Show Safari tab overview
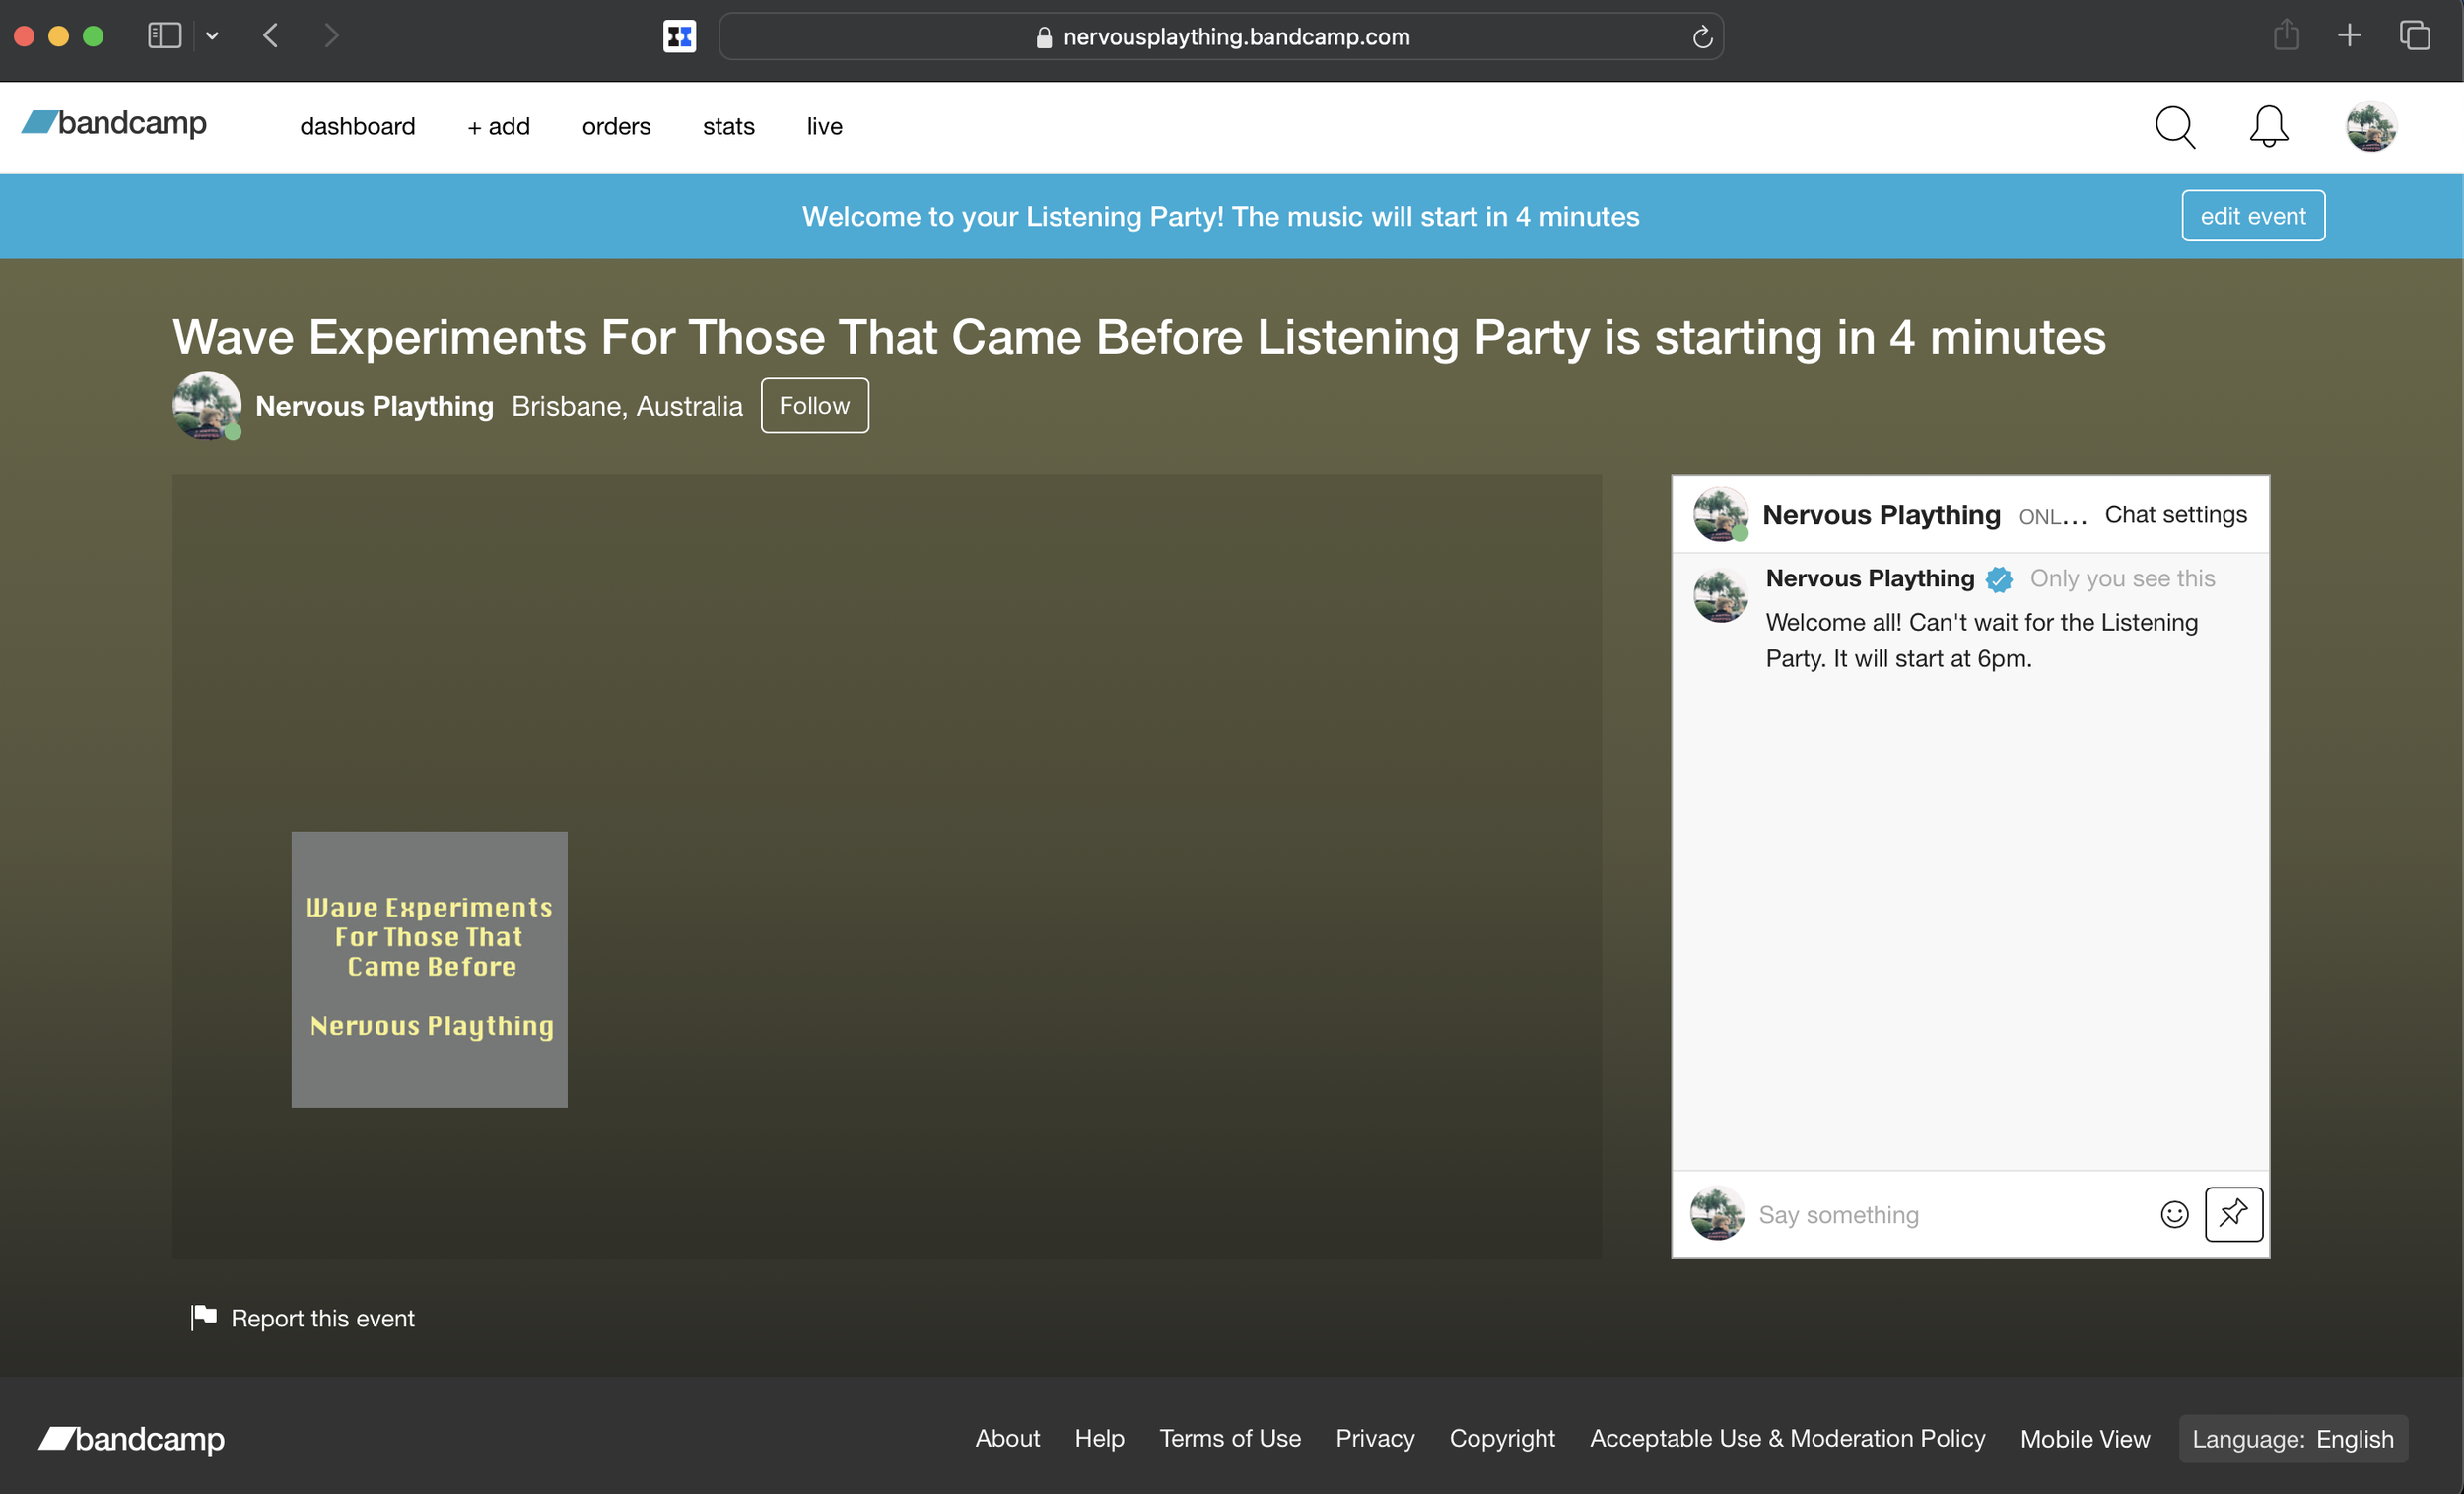 [x=2414, y=36]
